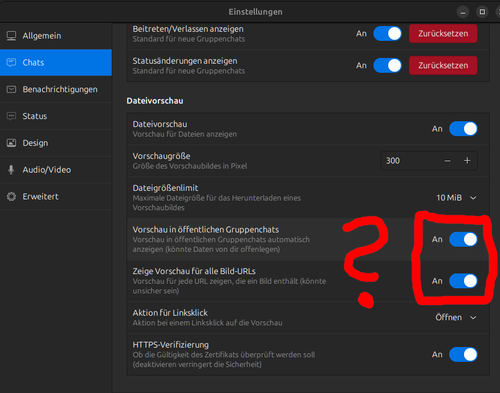Open the Status settings page
Screen dimensions: 500x393
click(x=56, y=116)
